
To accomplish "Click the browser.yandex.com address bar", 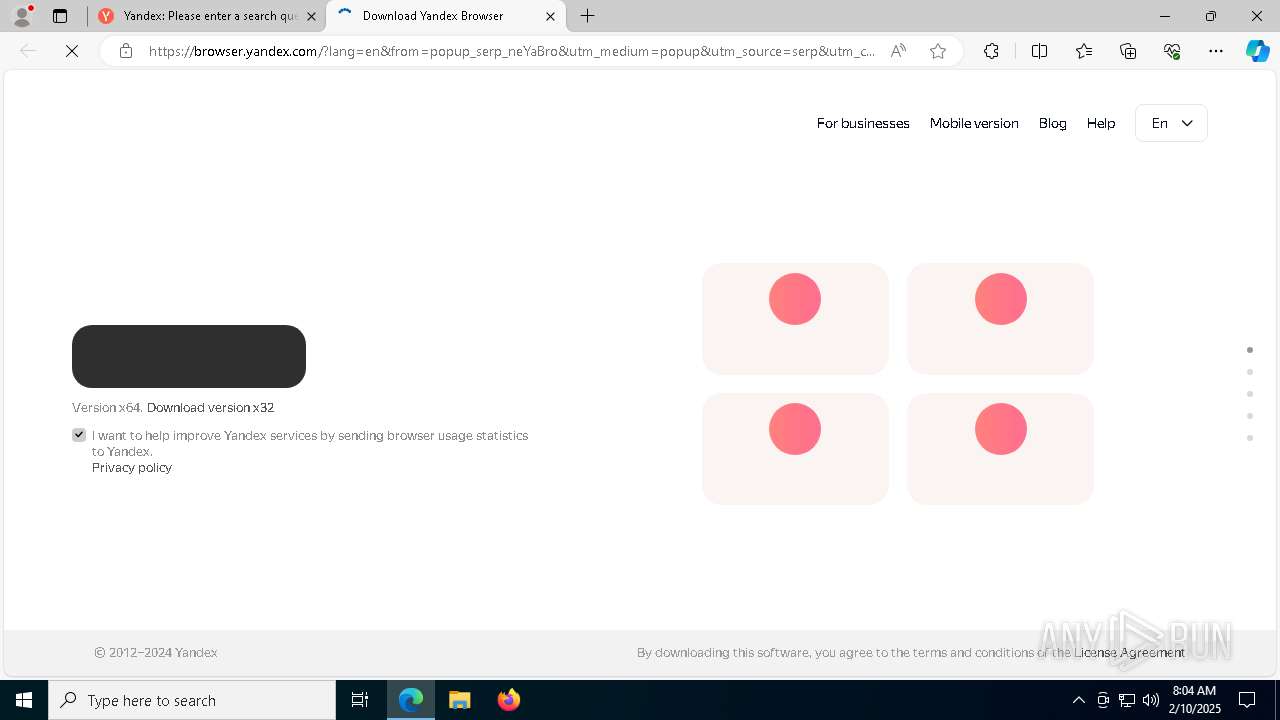I will point(512,51).
